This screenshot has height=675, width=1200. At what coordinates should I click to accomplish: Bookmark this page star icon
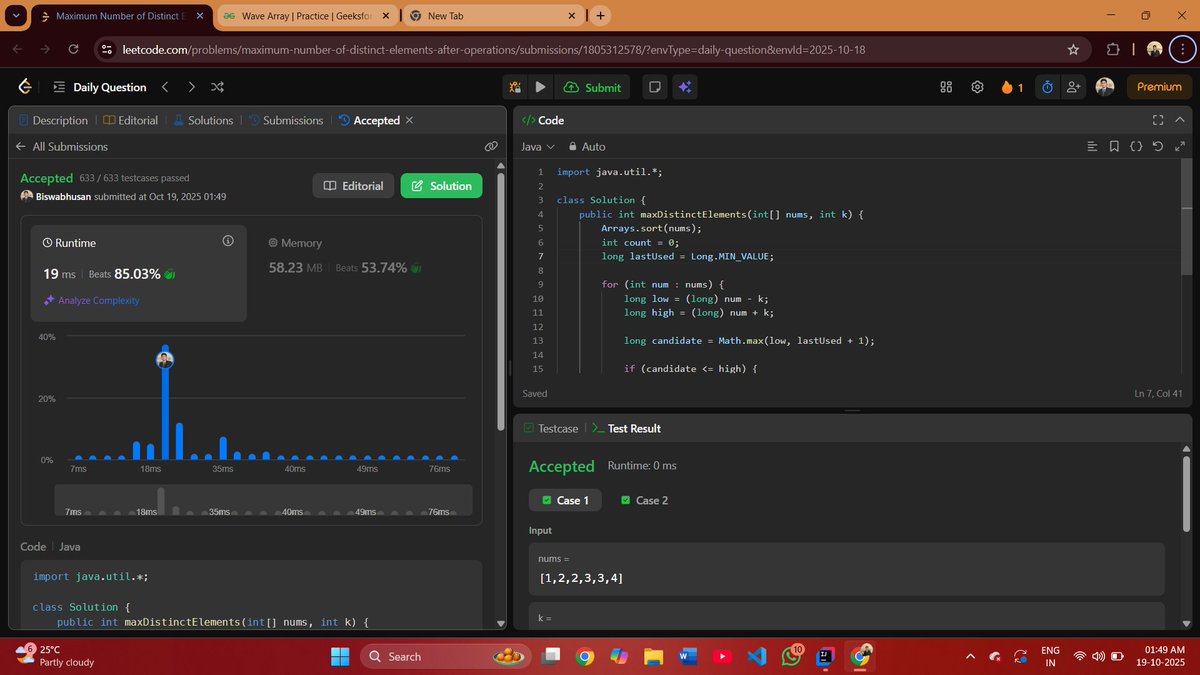[1073, 49]
